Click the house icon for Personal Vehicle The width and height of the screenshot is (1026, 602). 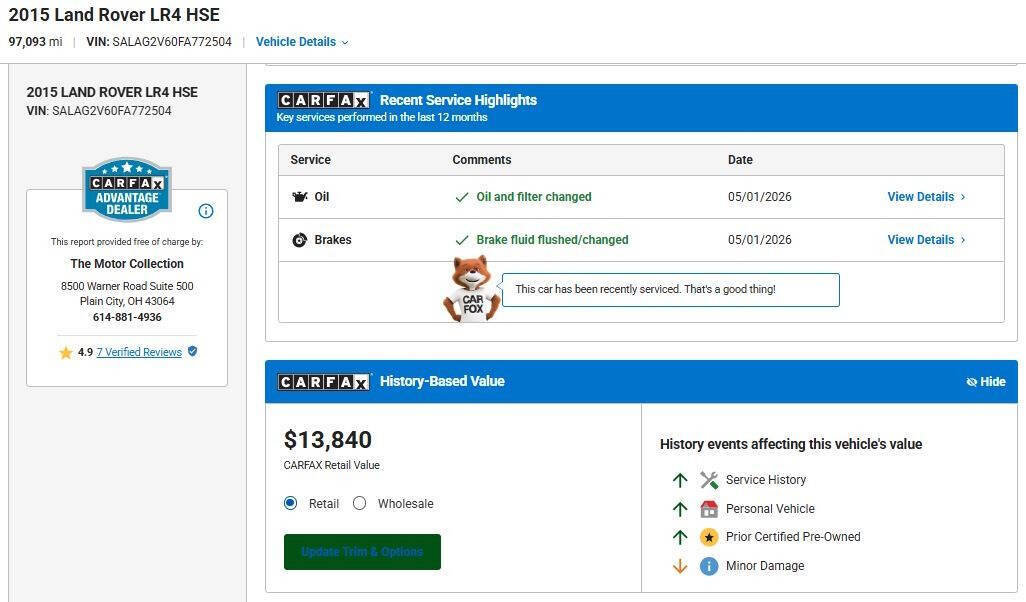709,508
